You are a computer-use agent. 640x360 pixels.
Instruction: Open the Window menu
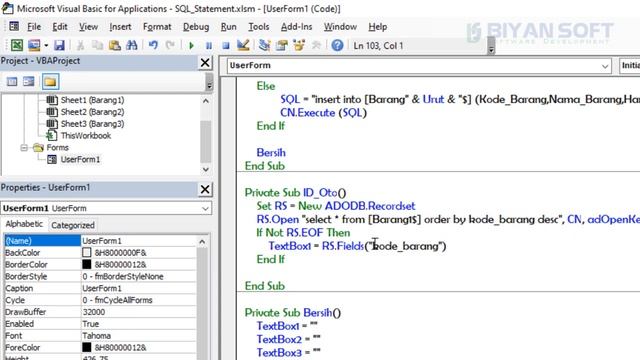coord(340,27)
